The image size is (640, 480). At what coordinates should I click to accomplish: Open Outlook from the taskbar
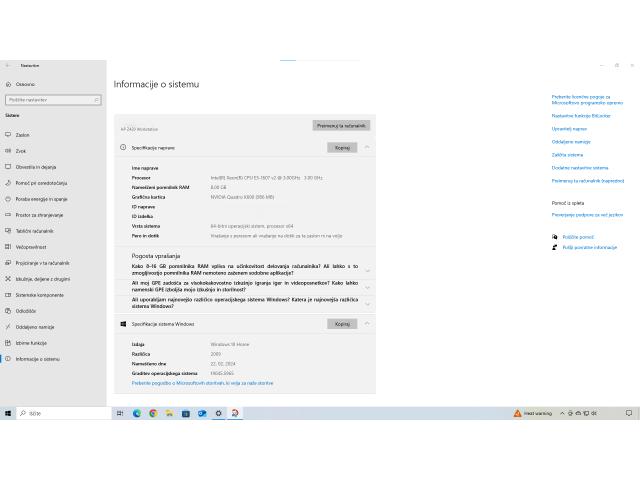pyautogui.click(x=202, y=413)
